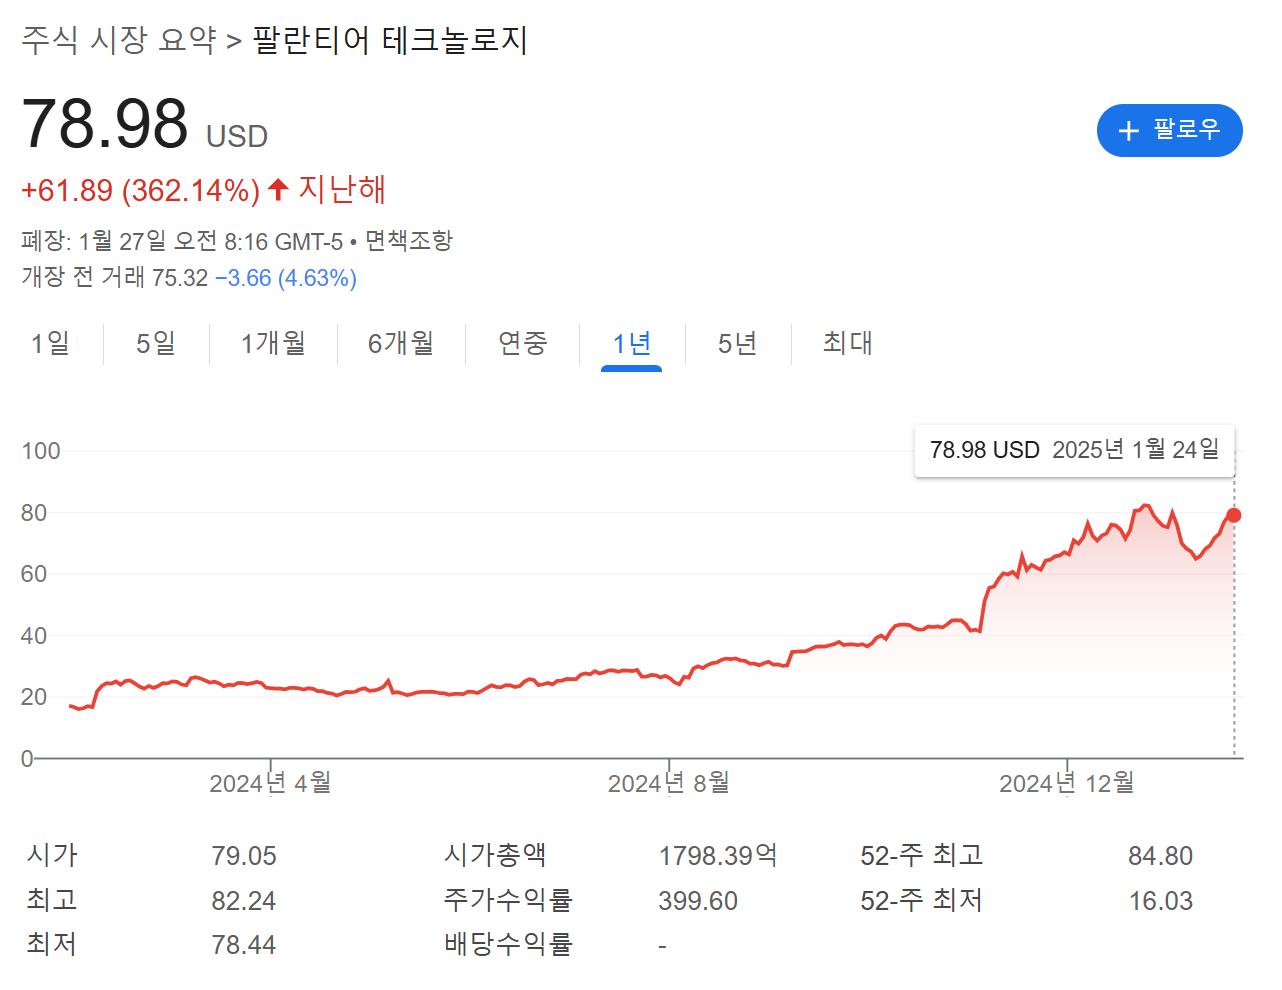
Task: Click the 2024년 4월 axis label
Action: click(x=270, y=783)
